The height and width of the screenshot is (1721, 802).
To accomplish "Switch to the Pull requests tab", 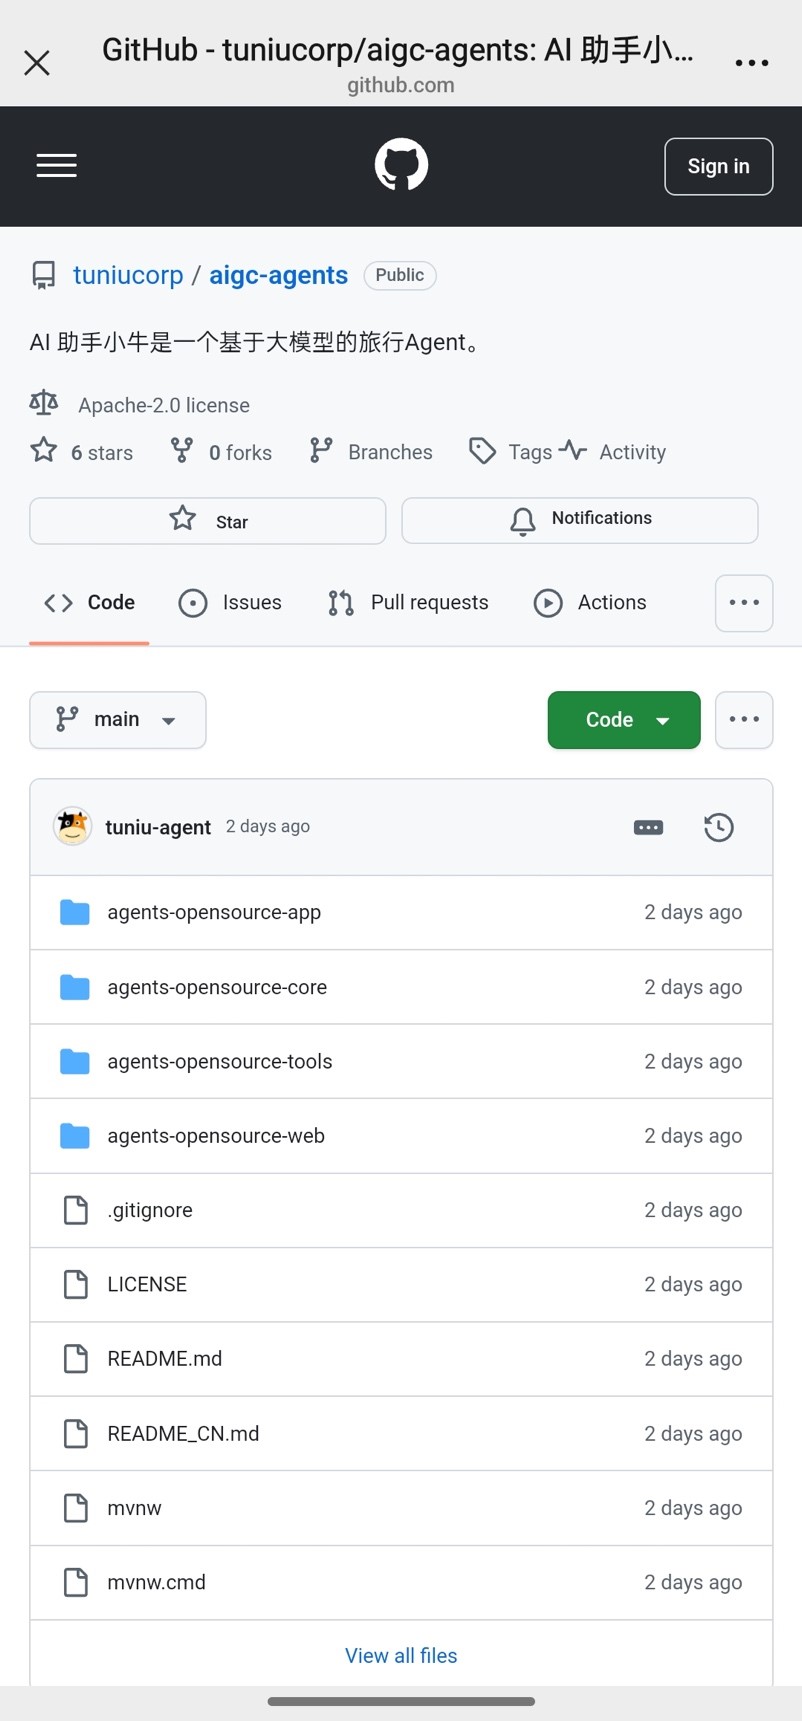I will coord(409,603).
